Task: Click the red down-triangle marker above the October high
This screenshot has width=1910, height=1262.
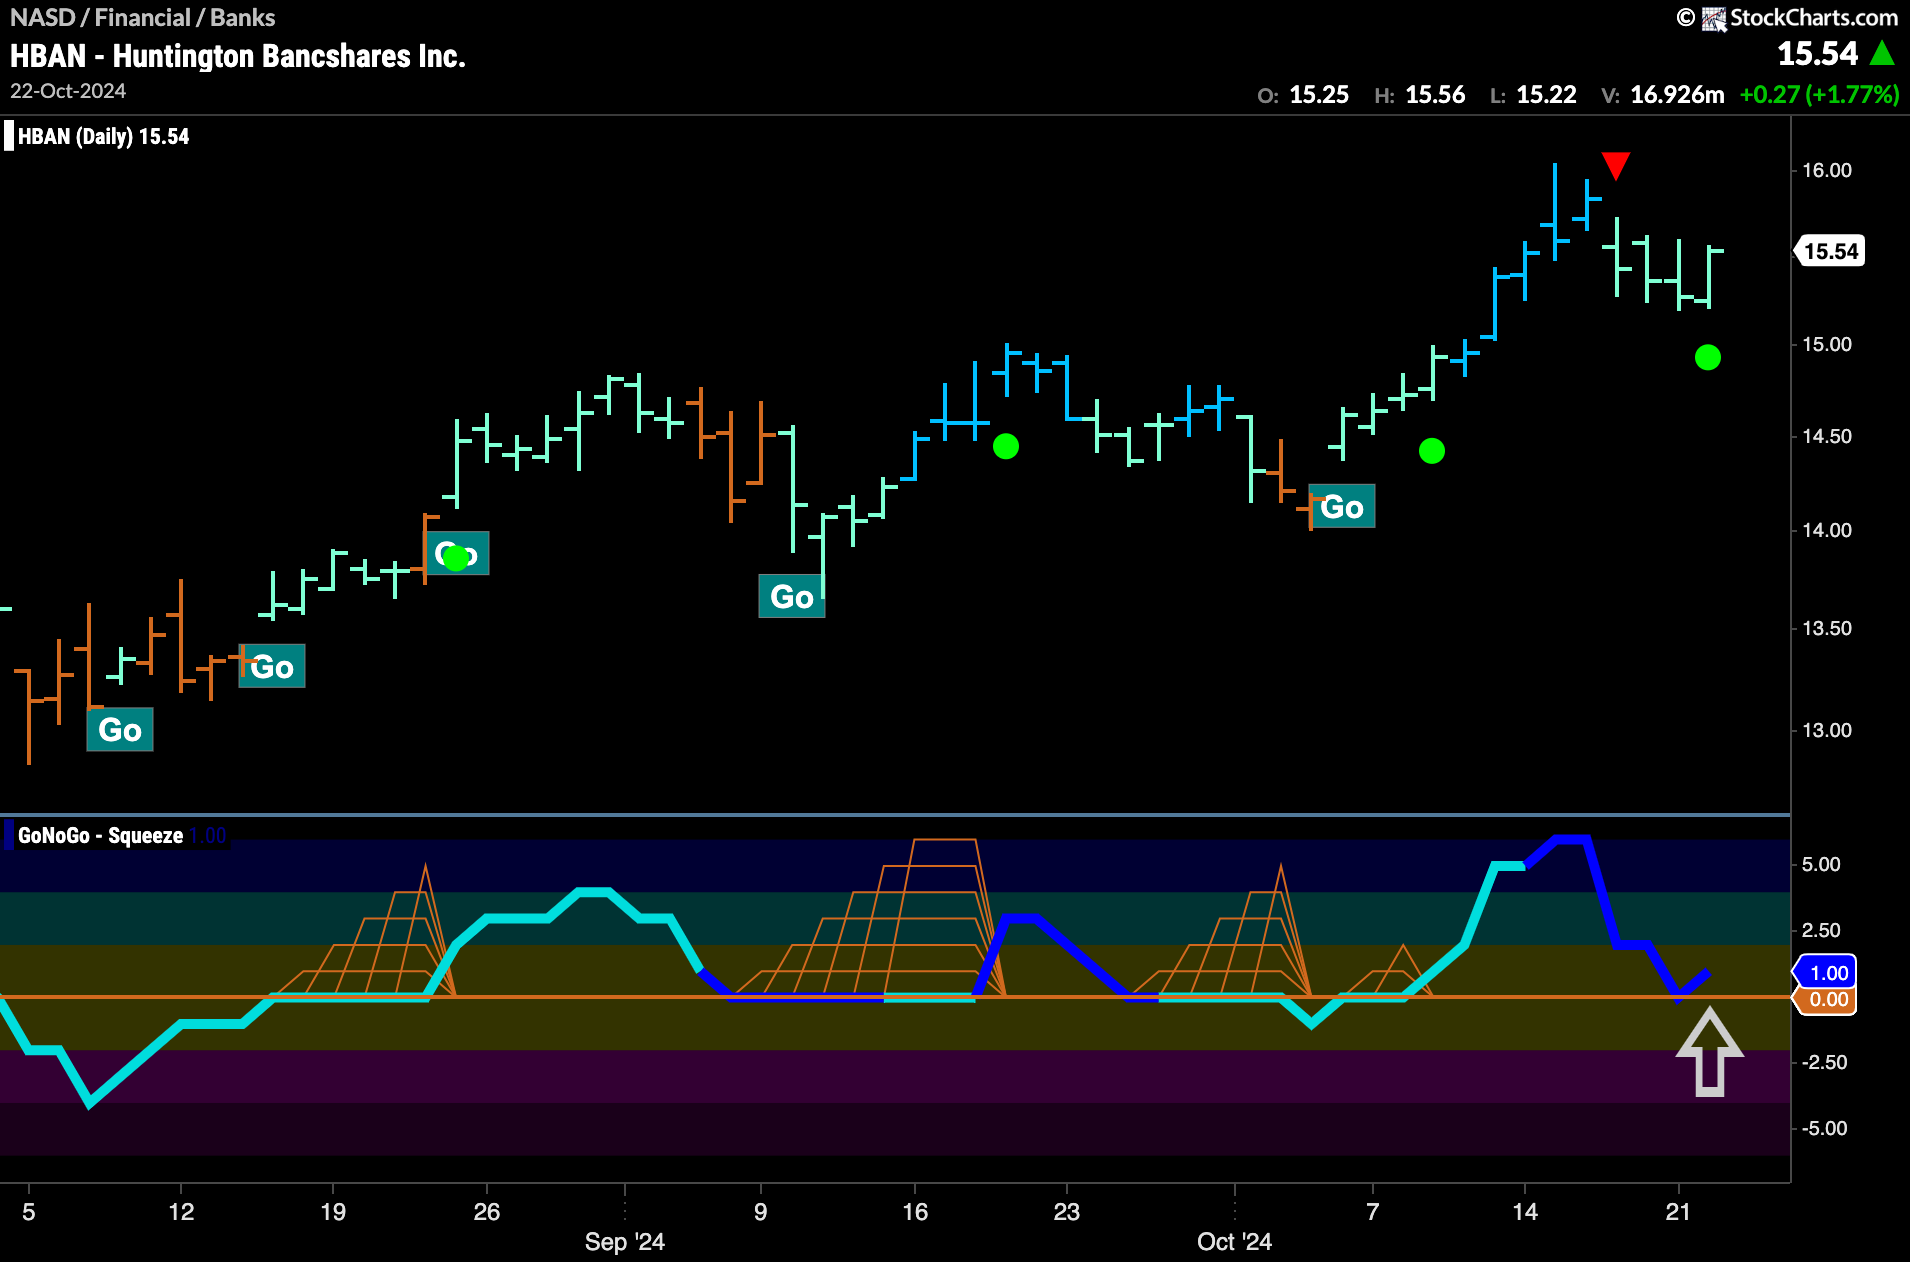Action: [1616, 165]
